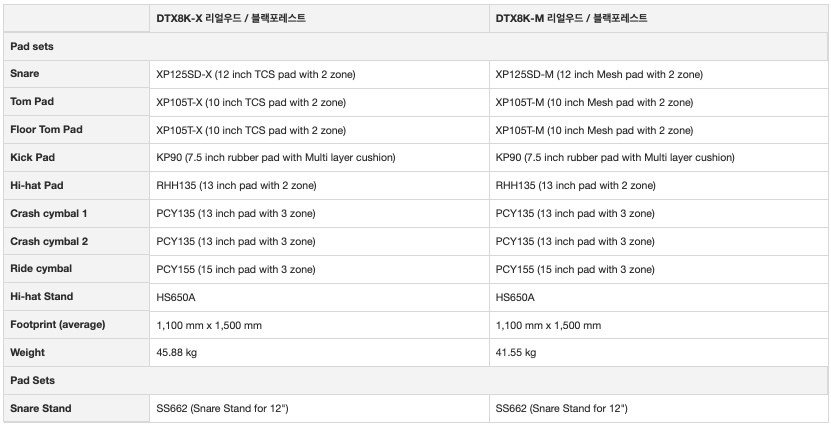Select the first Pad sets section row
Screen dimensions: 831x426
coord(33,46)
